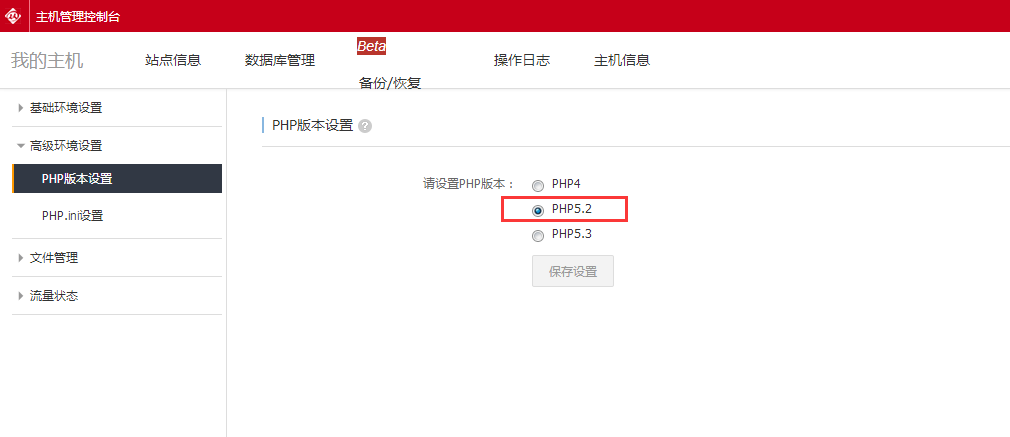Select the PHP5.3 radio button
1010x437 pixels.
[x=538, y=236]
